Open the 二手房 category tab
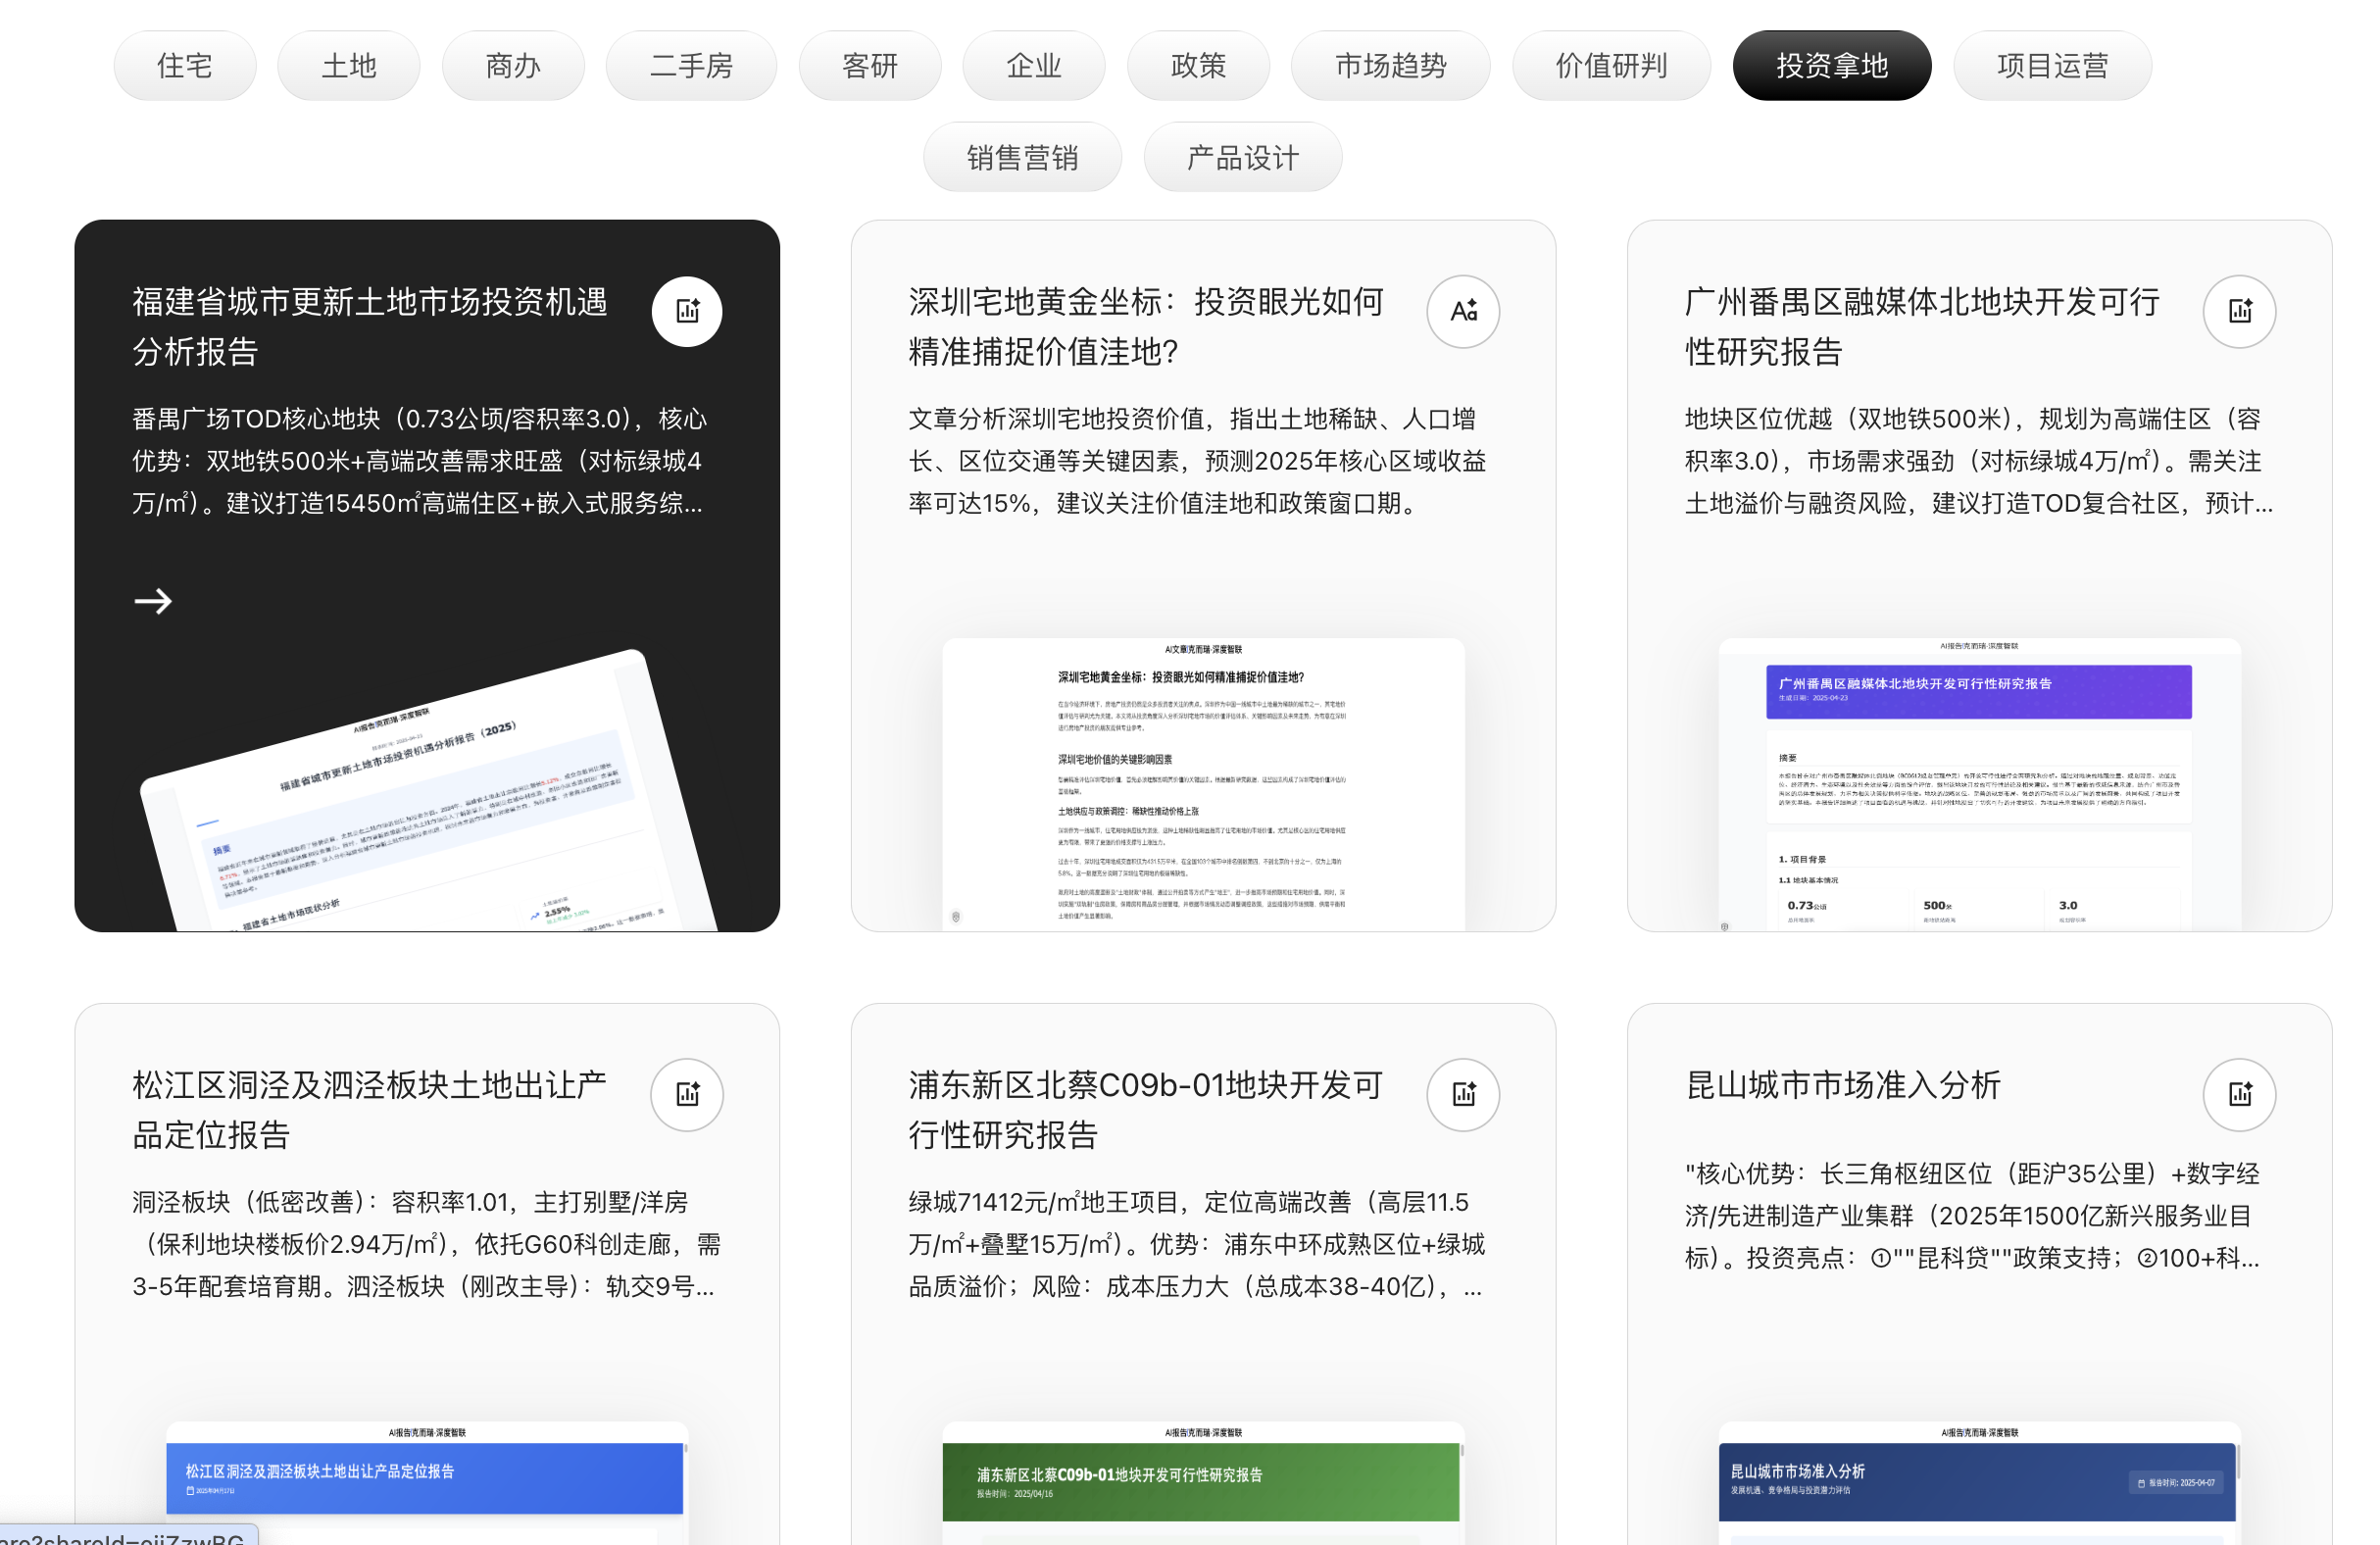 [x=691, y=66]
